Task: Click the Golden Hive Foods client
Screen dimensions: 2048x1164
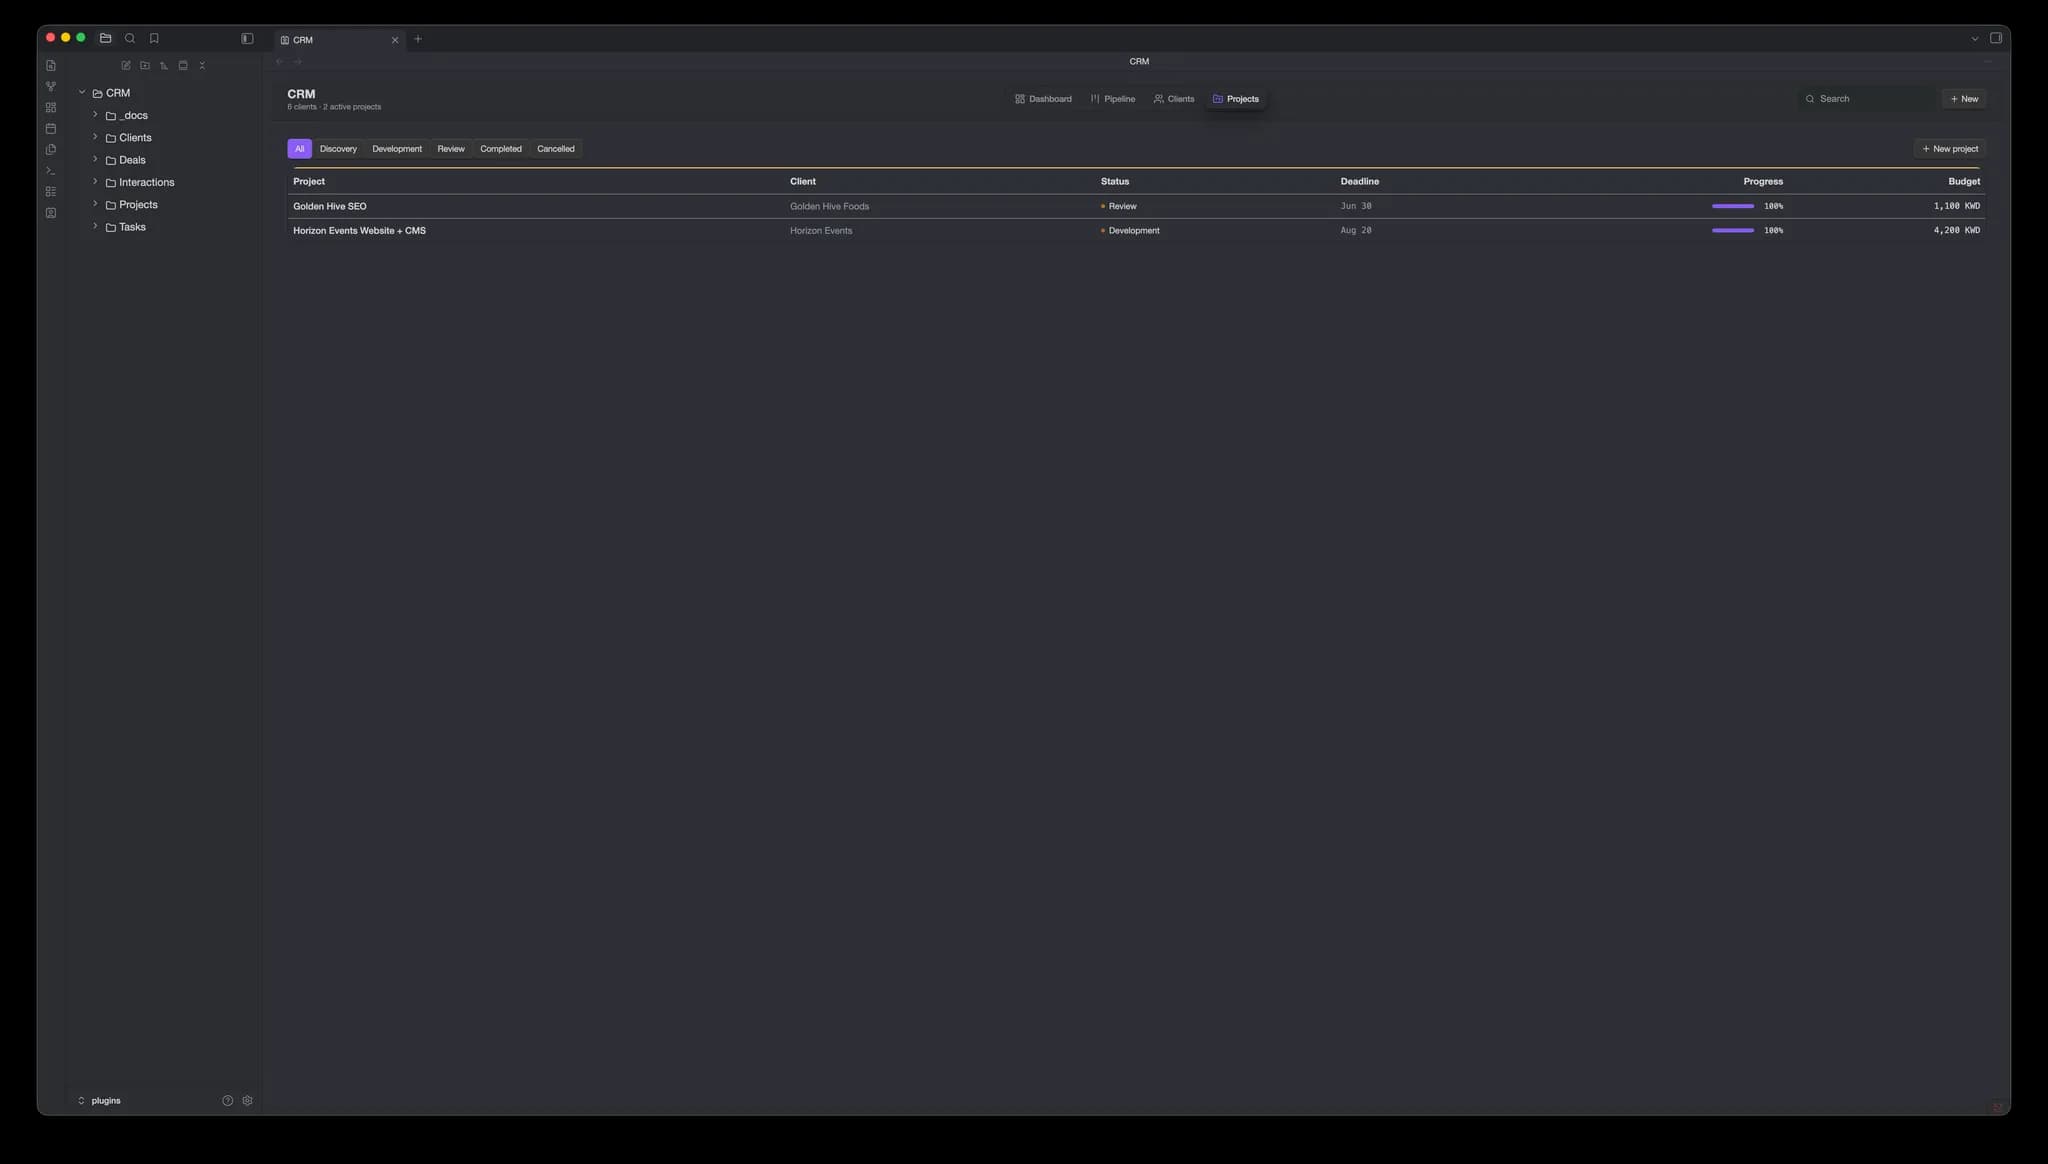Action: coord(829,206)
